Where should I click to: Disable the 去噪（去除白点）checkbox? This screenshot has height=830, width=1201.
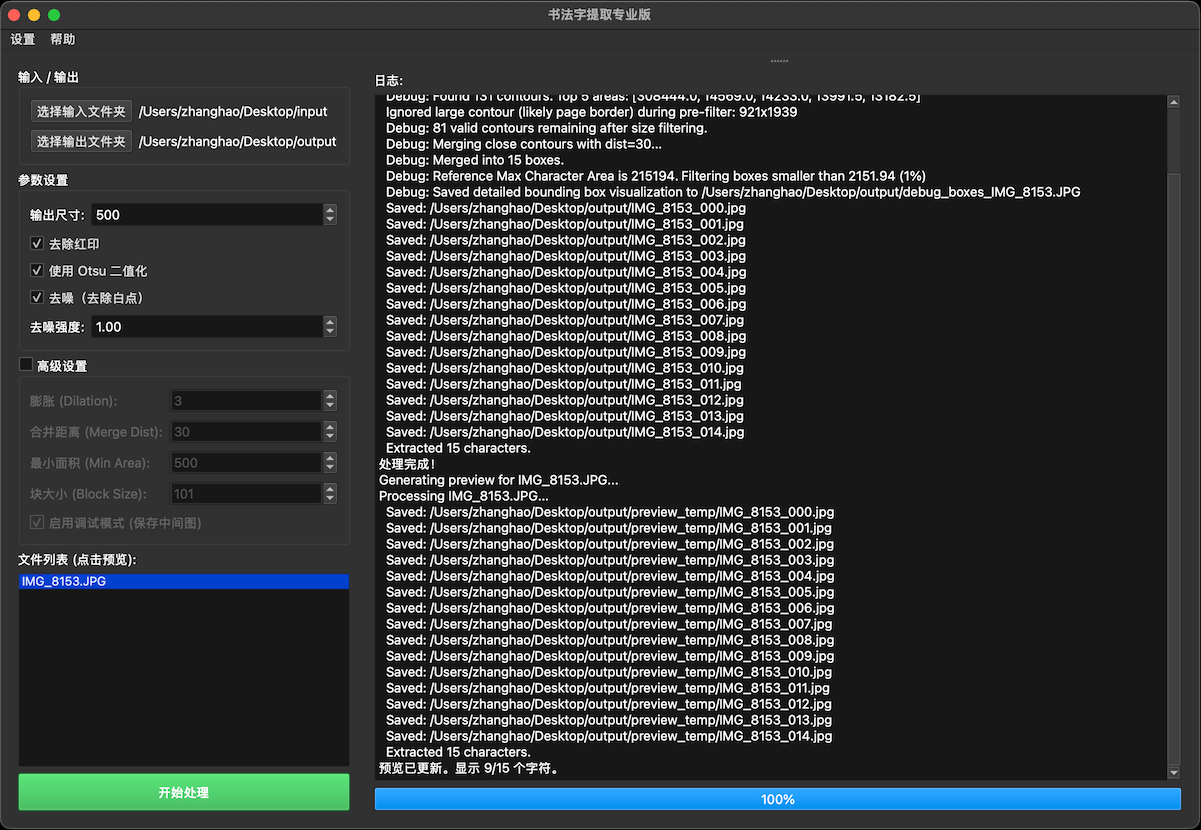pyautogui.click(x=37, y=298)
